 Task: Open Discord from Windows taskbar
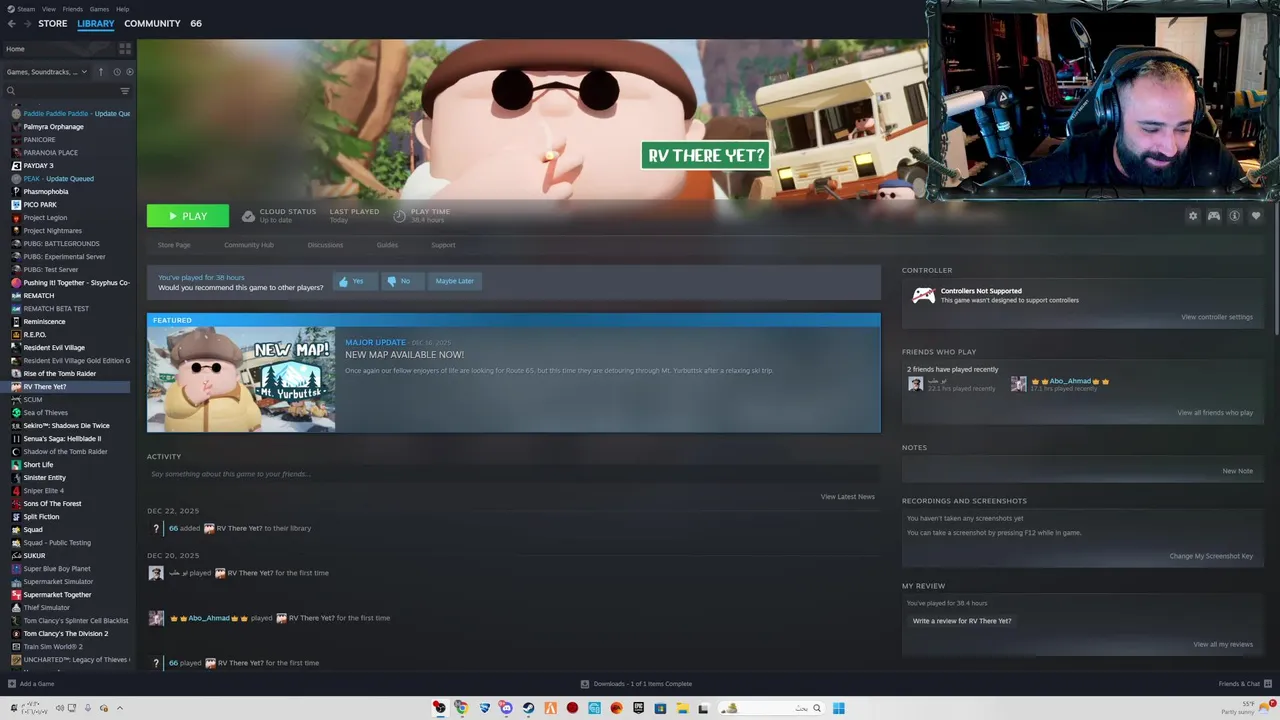pyautogui.click(x=506, y=708)
